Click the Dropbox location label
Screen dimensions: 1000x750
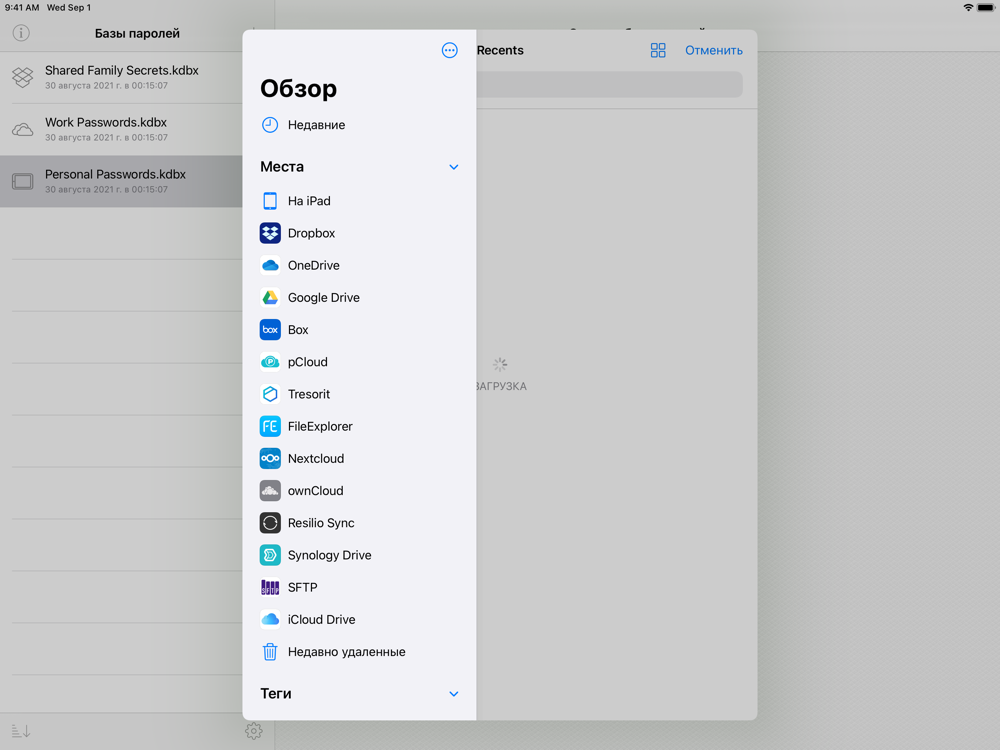pyautogui.click(x=311, y=233)
